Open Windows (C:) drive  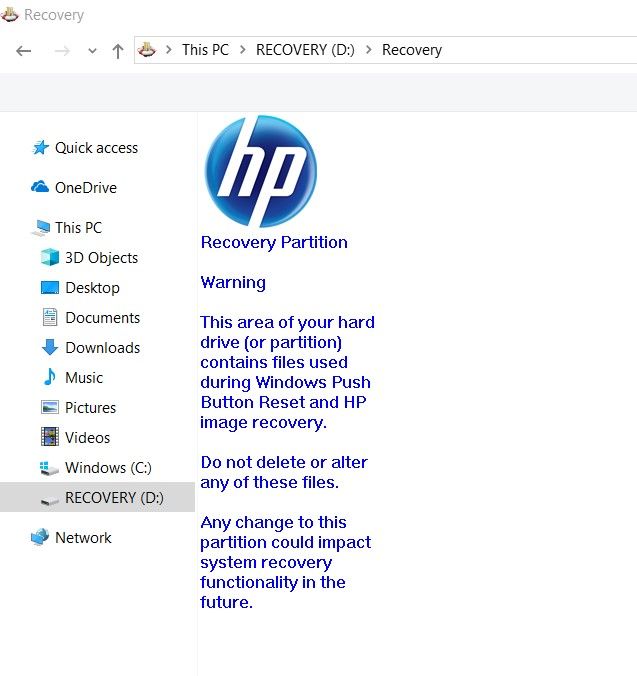[x=109, y=468]
